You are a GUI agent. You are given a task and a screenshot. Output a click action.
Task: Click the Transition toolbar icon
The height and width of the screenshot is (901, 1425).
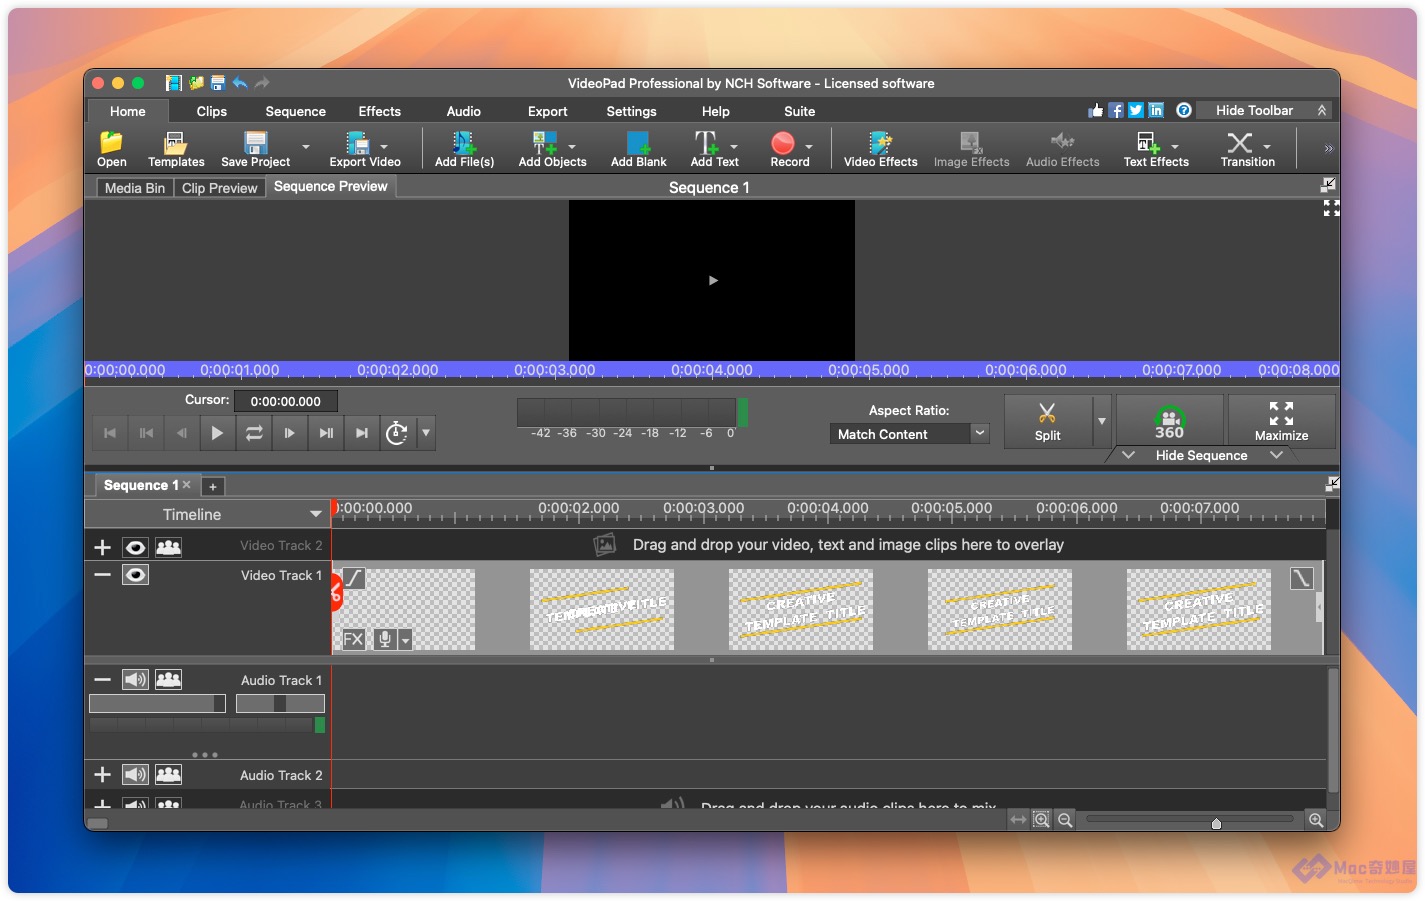[x=1247, y=149]
